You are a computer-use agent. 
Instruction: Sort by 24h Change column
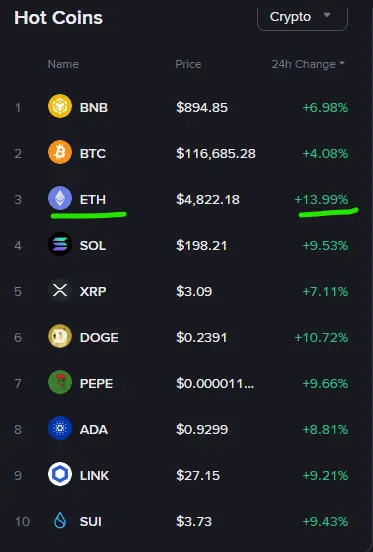tap(303, 64)
